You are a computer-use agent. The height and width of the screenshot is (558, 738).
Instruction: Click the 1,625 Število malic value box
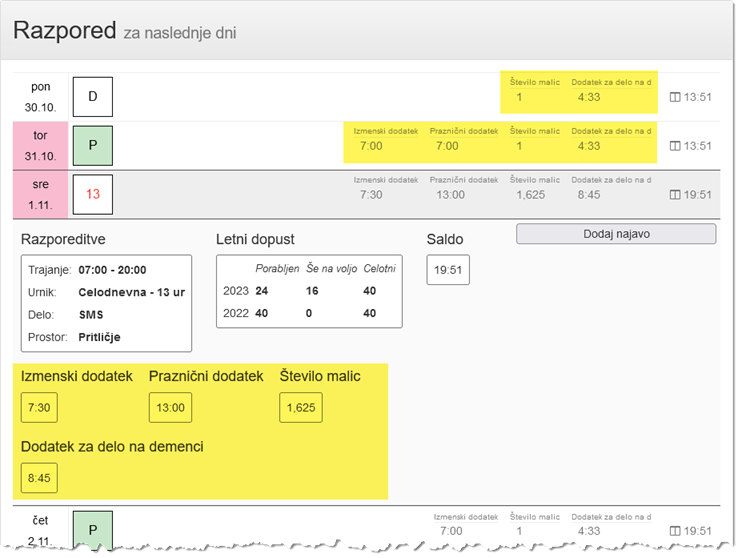tap(302, 408)
